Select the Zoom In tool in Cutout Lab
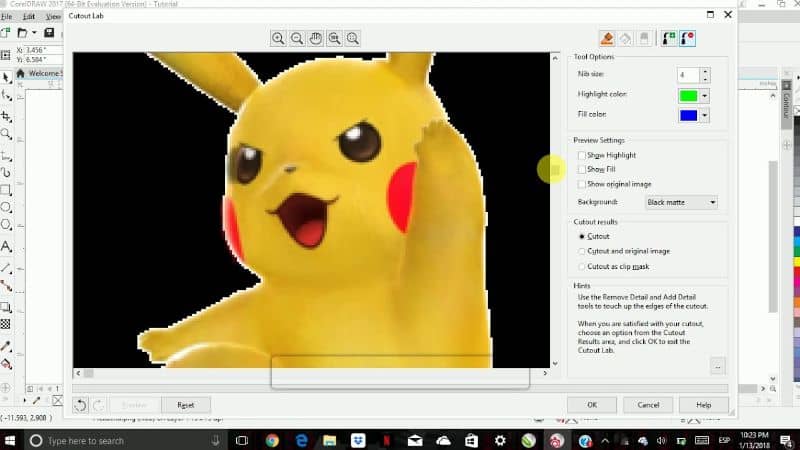 278,38
